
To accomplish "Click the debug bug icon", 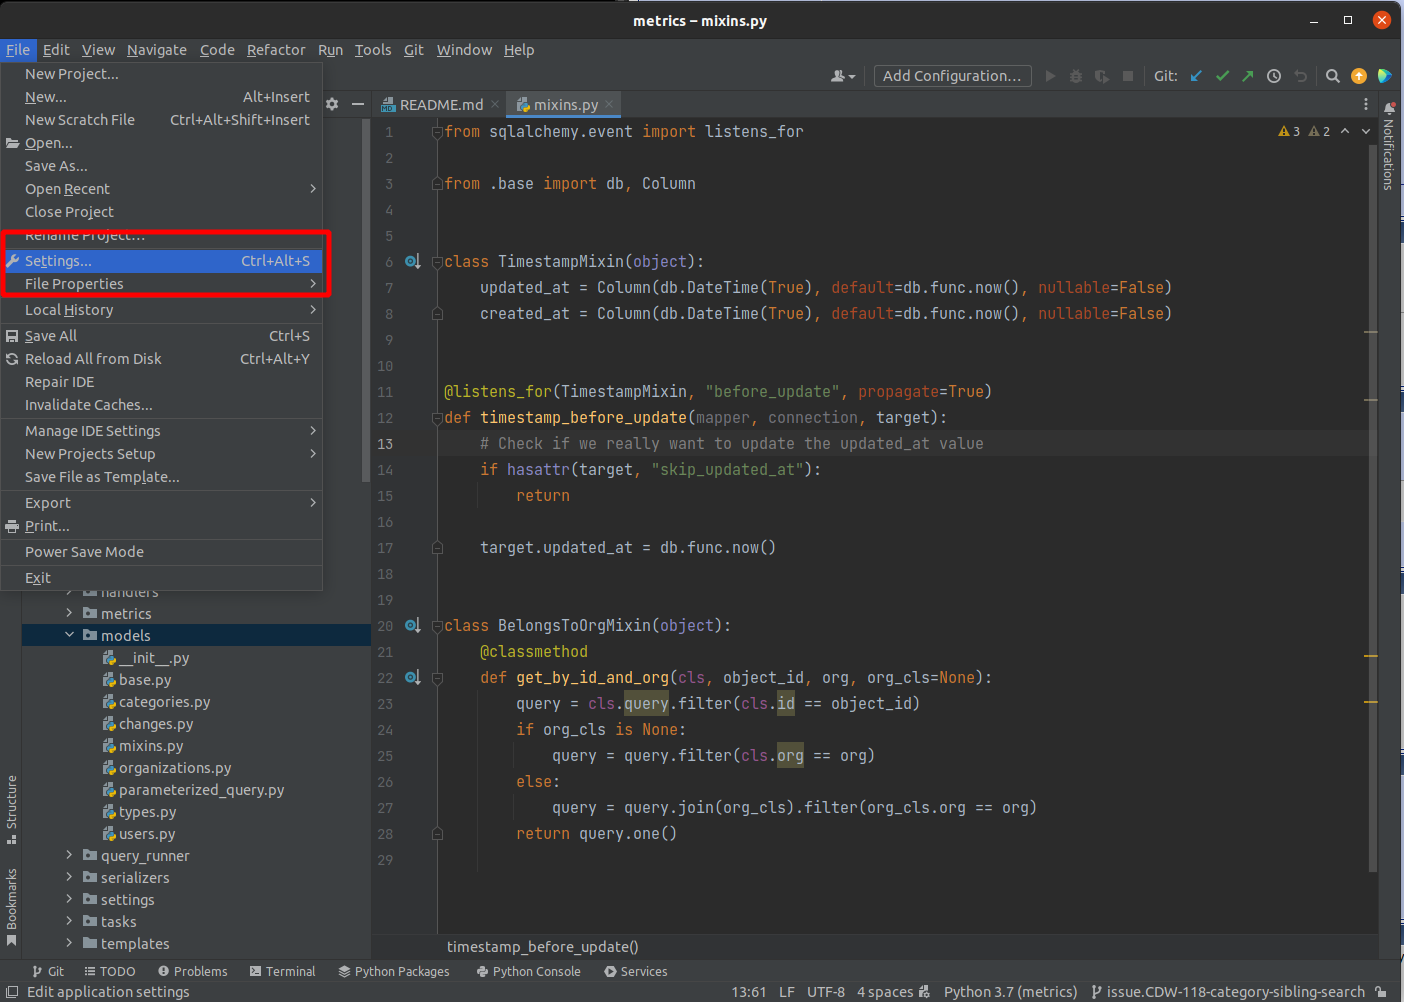I will click(x=1076, y=76).
